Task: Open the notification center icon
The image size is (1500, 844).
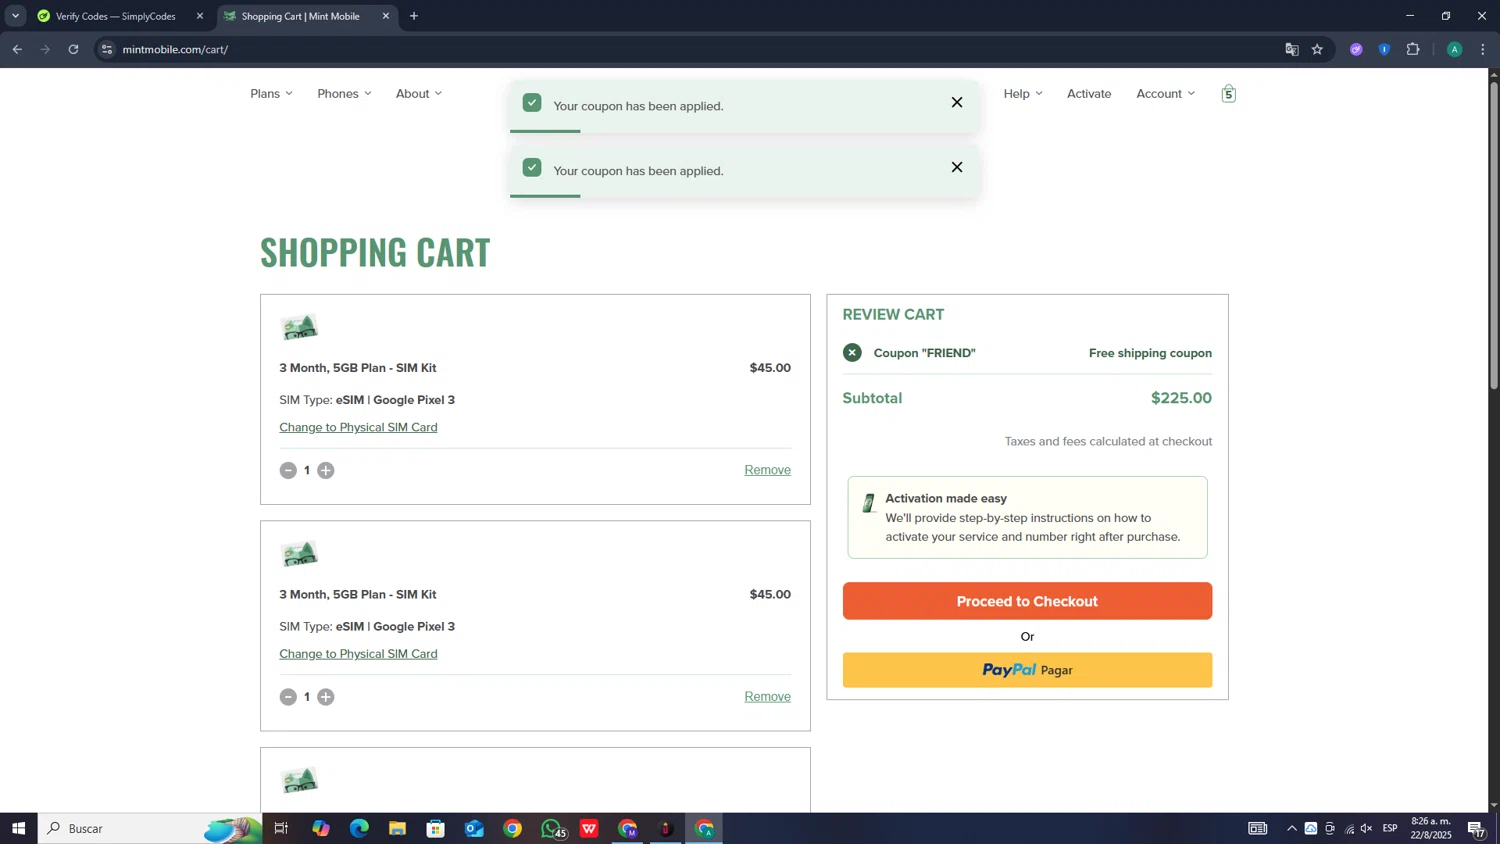Action: 1476,828
